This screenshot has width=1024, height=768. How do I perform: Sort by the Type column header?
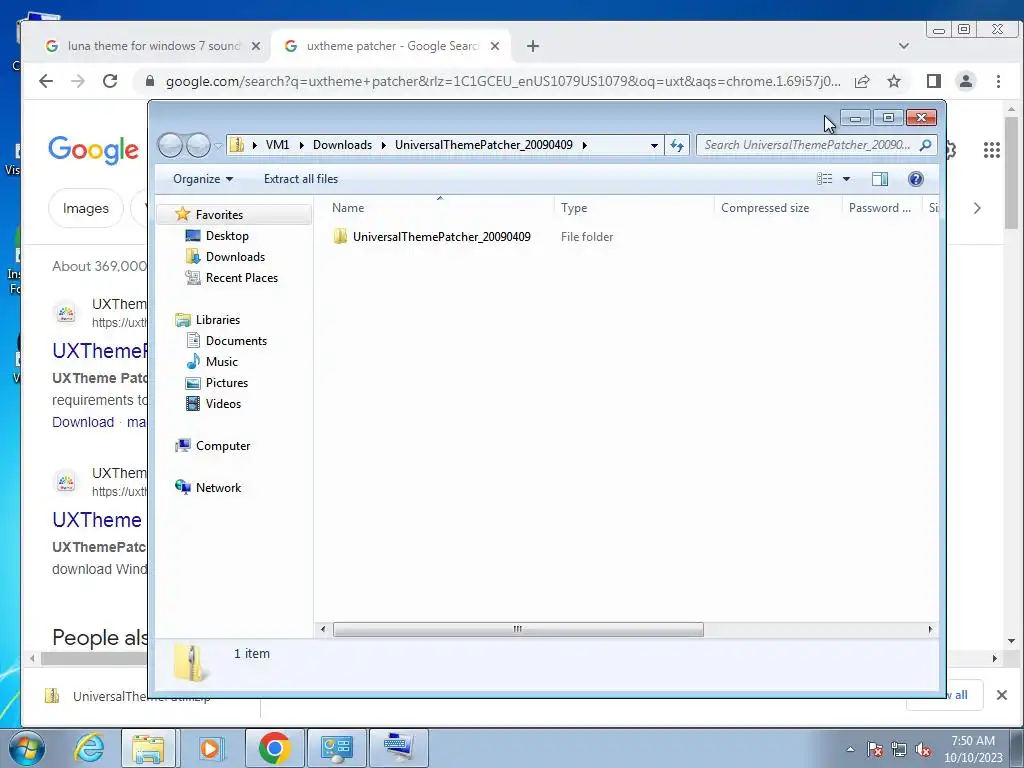click(634, 208)
